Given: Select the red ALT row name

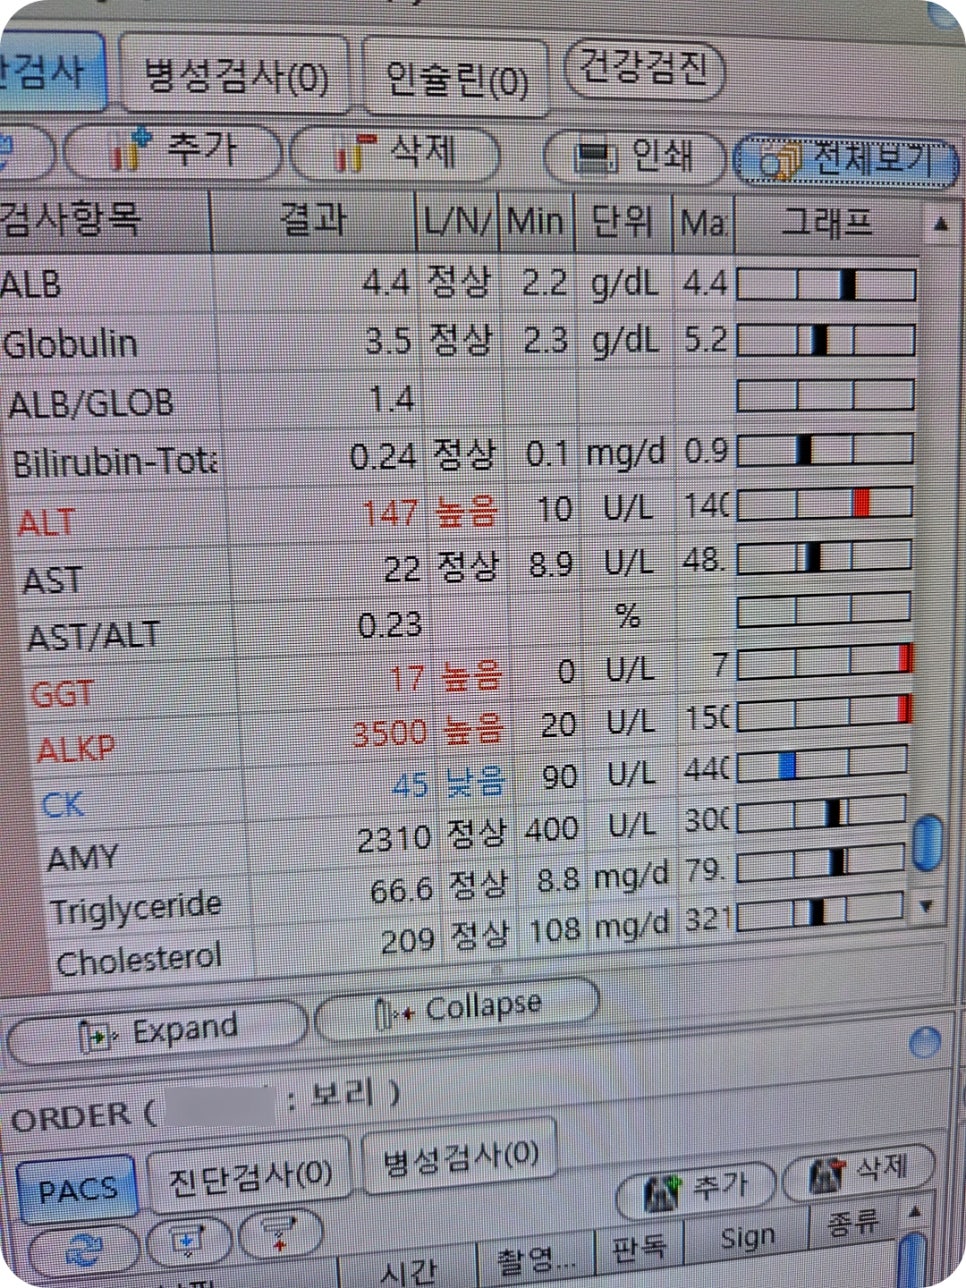Looking at the screenshot, I should pyautogui.click(x=47, y=523).
